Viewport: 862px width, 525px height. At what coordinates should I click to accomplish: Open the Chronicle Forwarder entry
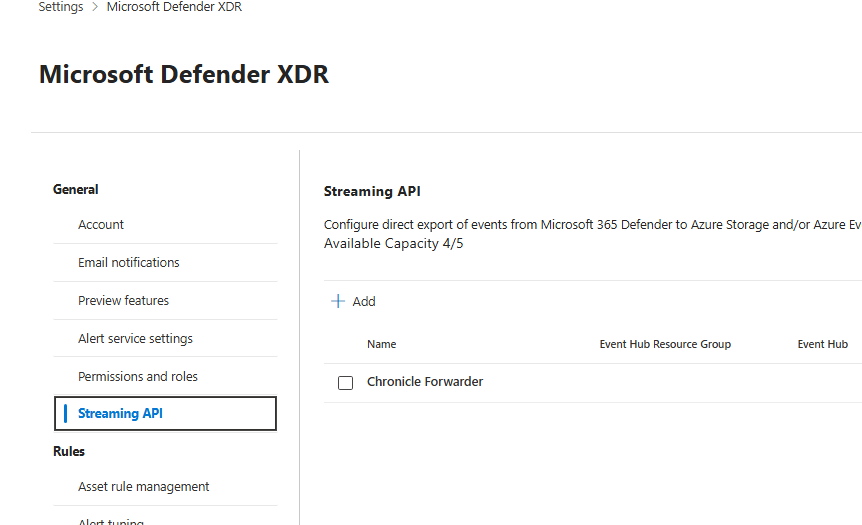pyautogui.click(x=425, y=382)
